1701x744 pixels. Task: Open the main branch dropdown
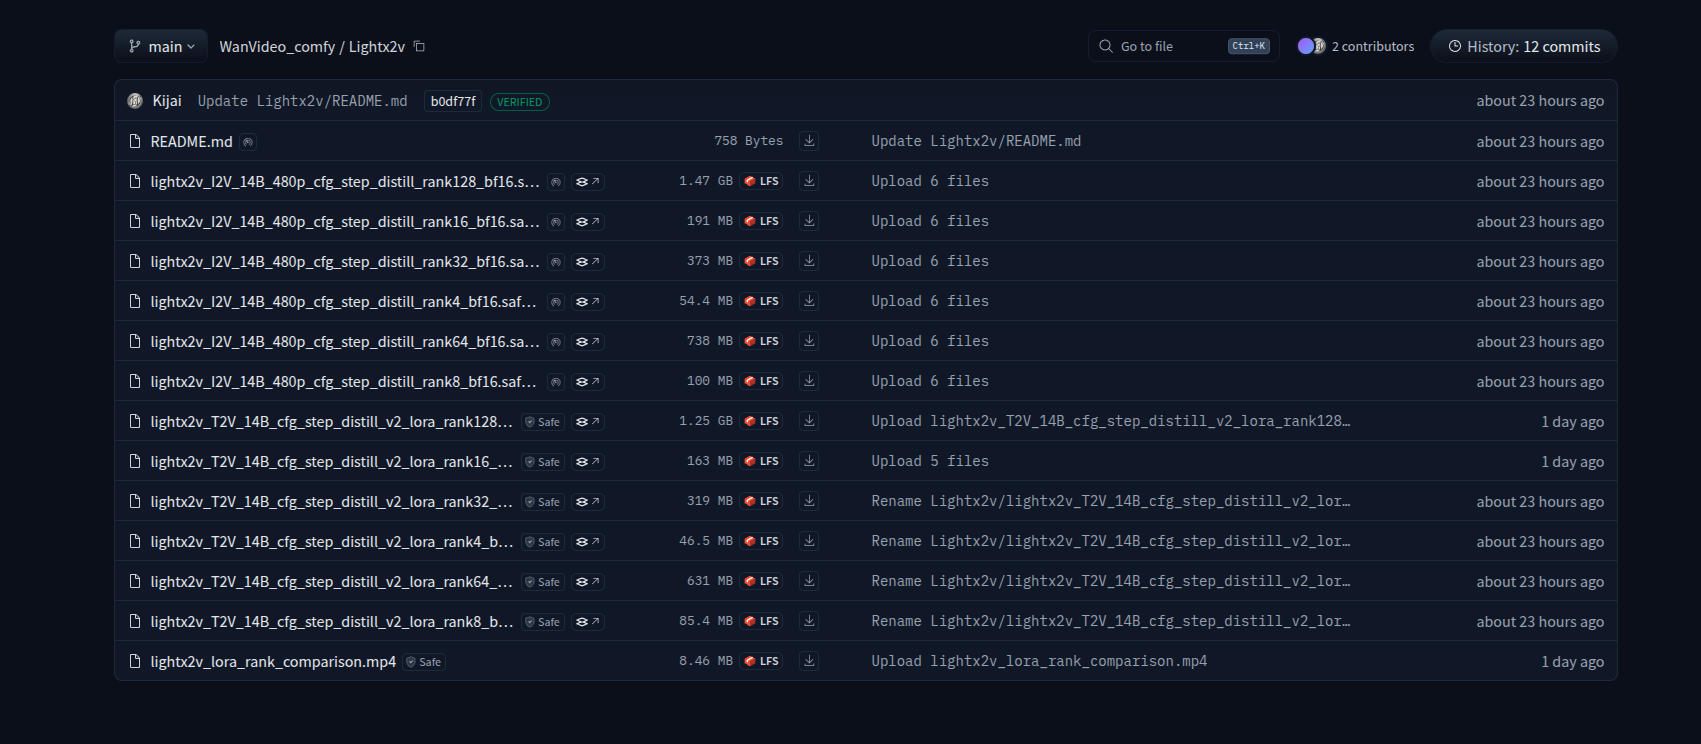pos(161,46)
